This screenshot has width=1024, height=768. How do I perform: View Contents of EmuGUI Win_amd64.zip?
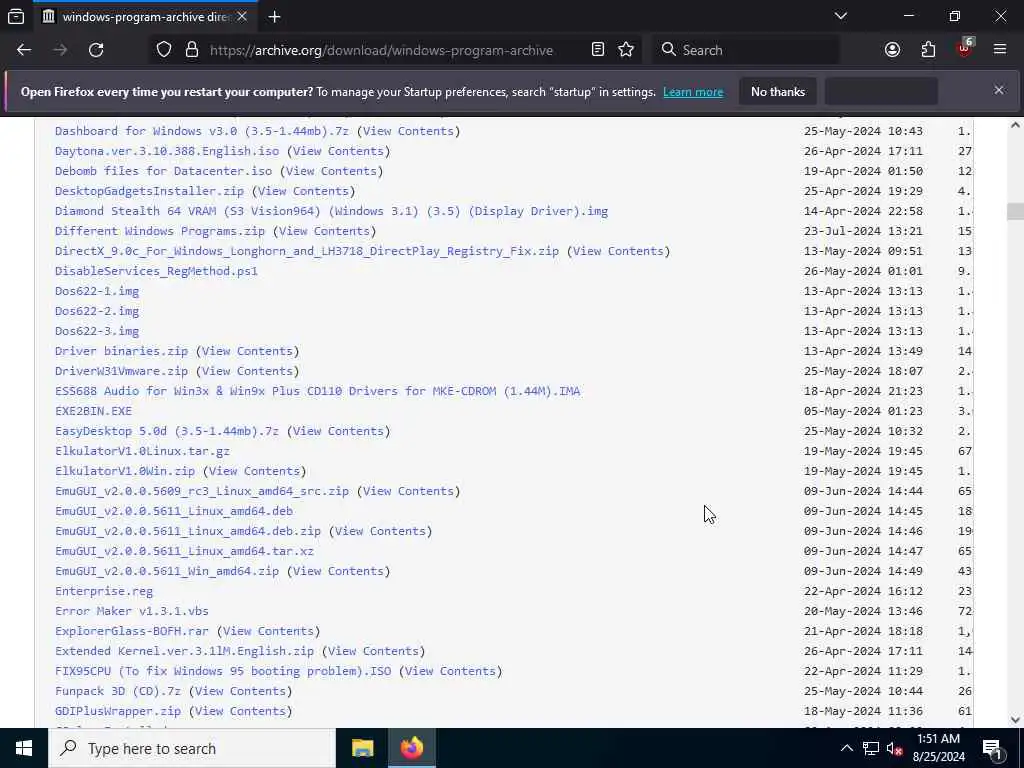point(338,571)
